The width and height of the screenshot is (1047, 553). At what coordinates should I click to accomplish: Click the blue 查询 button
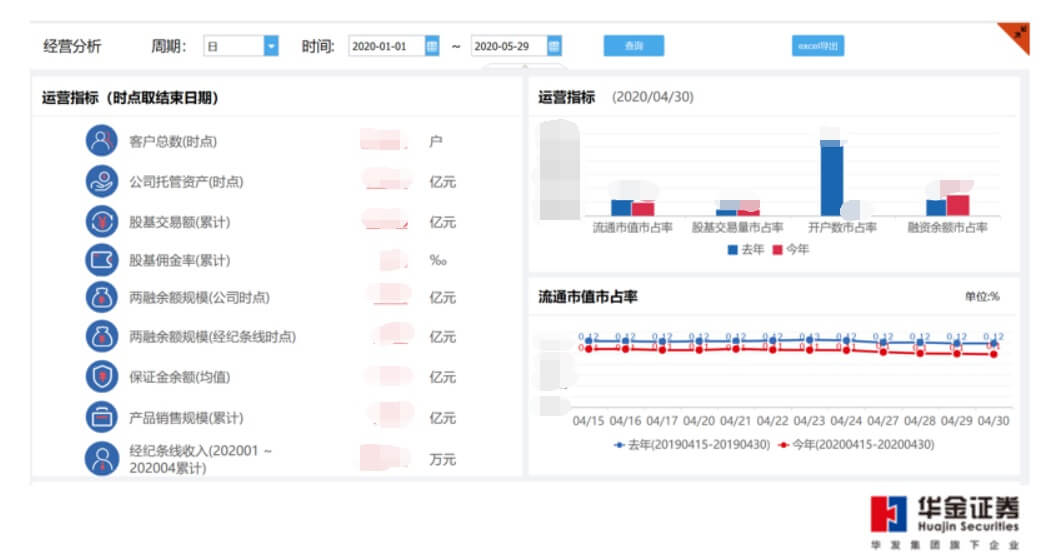click(634, 45)
